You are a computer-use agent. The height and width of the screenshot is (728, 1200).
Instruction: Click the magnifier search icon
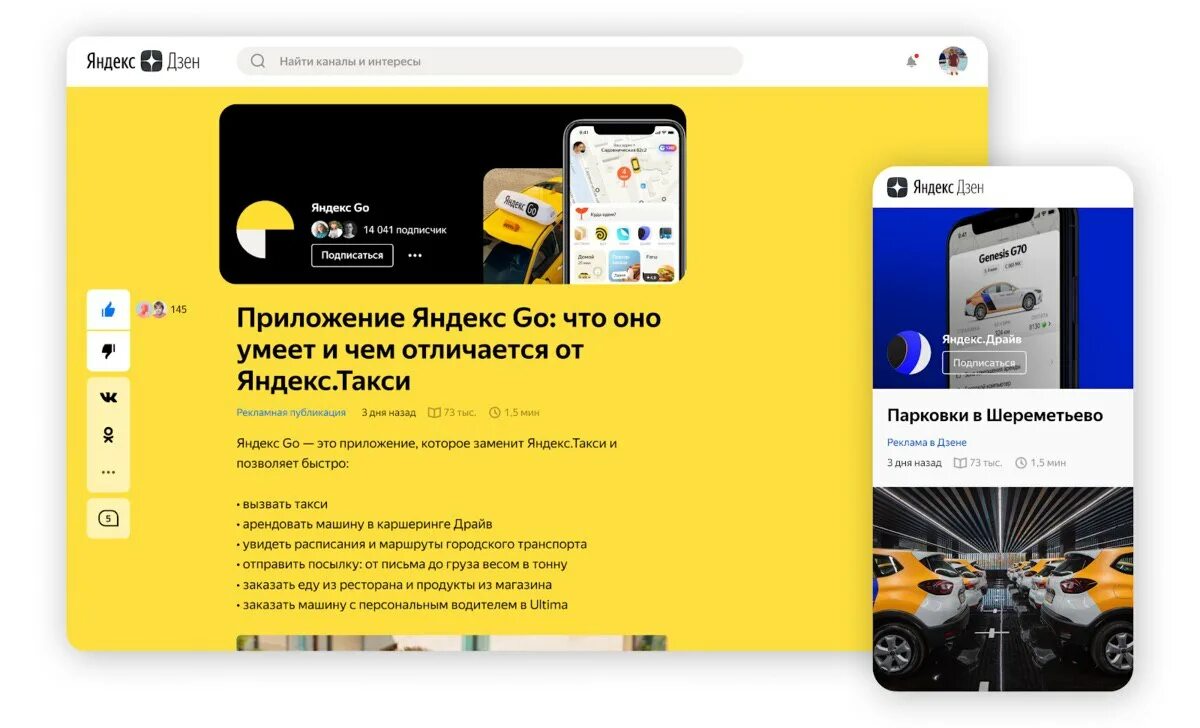pyautogui.click(x=258, y=61)
